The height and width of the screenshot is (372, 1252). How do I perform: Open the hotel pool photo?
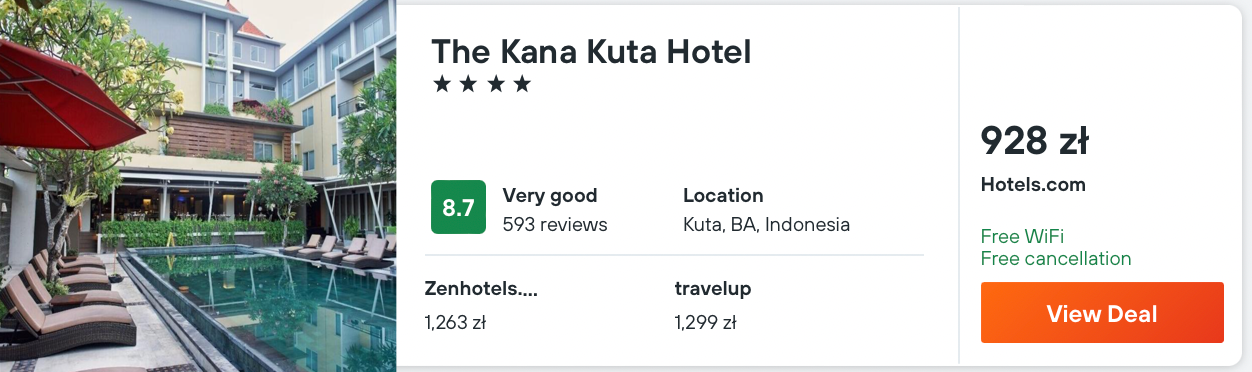pyautogui.click(x=198, y=186)
